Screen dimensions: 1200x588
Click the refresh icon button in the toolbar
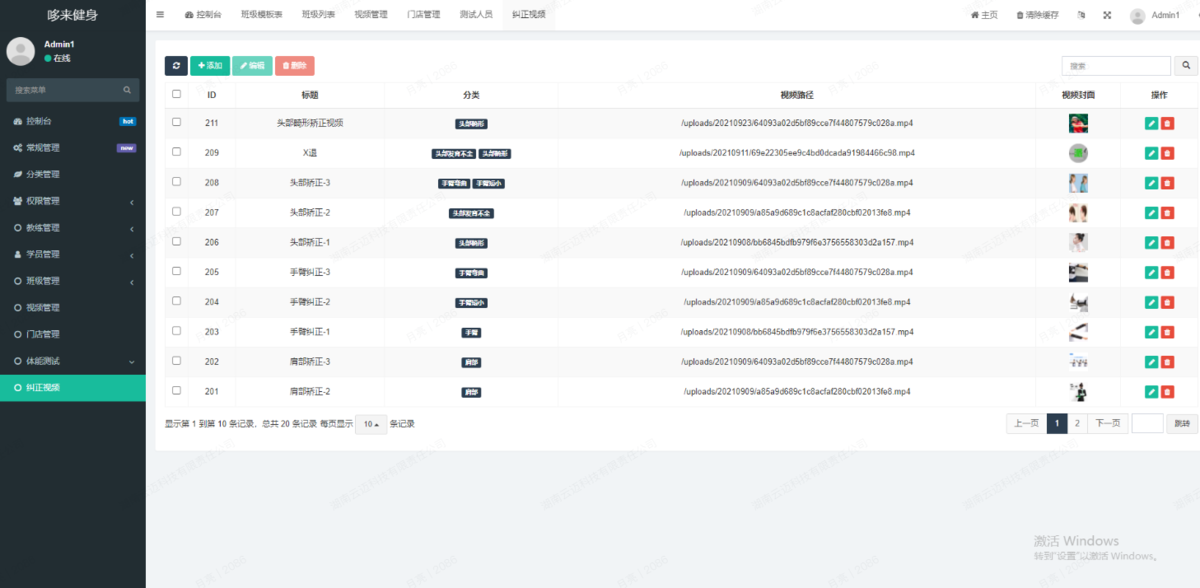pos(176,66)
